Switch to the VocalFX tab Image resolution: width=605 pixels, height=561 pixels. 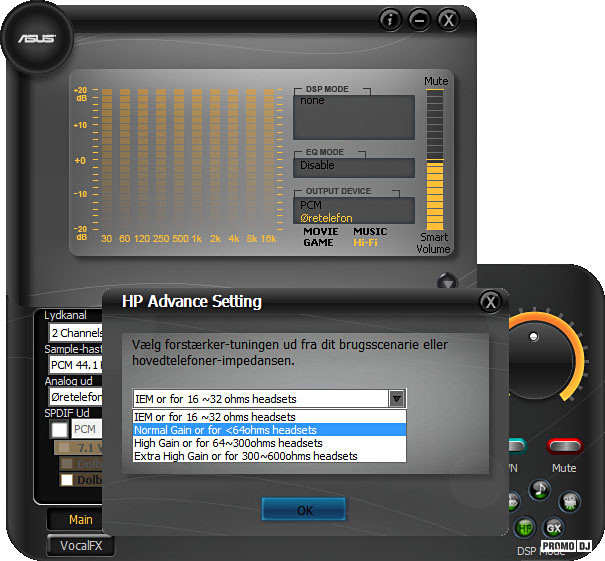click(80, 546)
